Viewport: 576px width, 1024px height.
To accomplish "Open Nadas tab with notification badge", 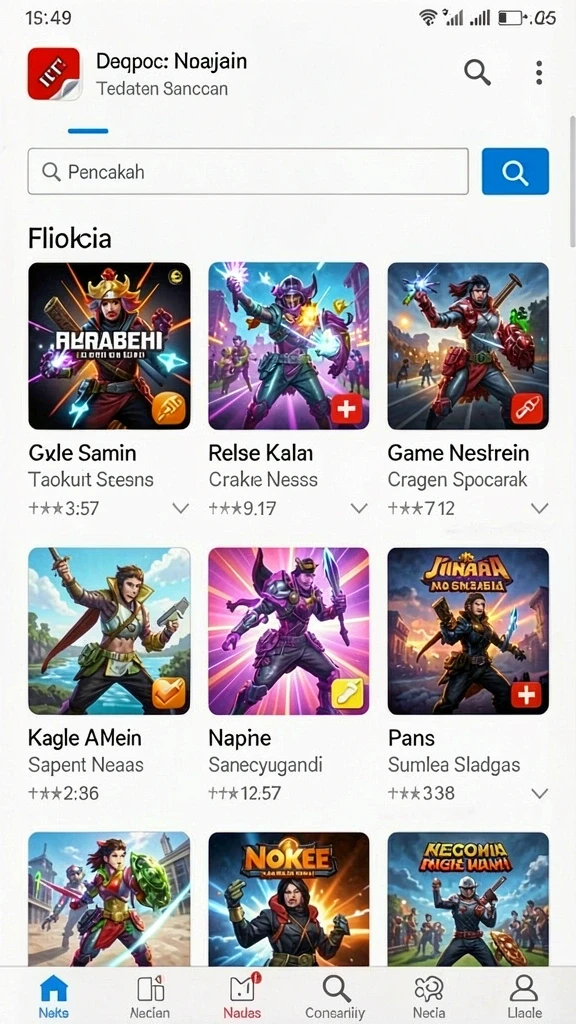I will pos(242,997).
